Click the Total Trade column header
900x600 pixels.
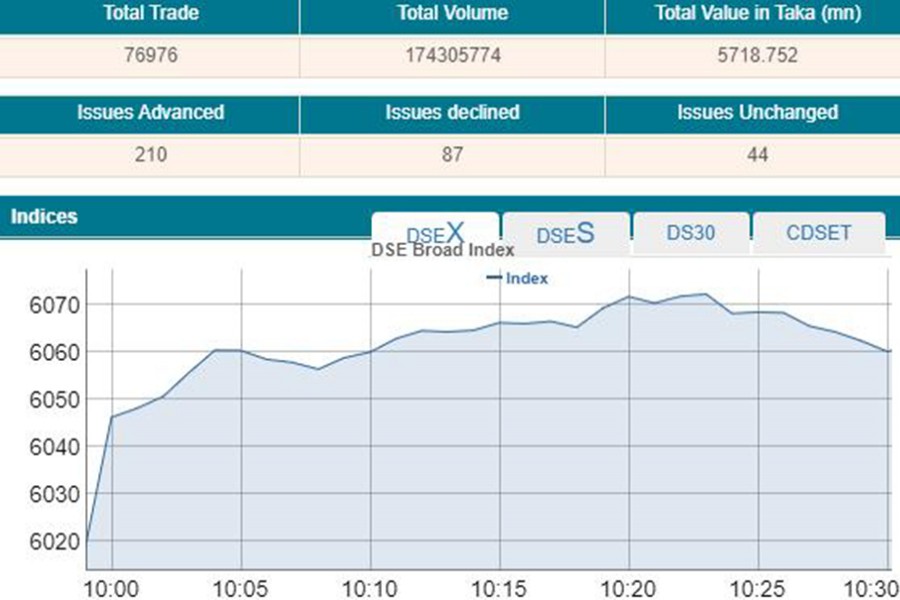tap(150, 14)
